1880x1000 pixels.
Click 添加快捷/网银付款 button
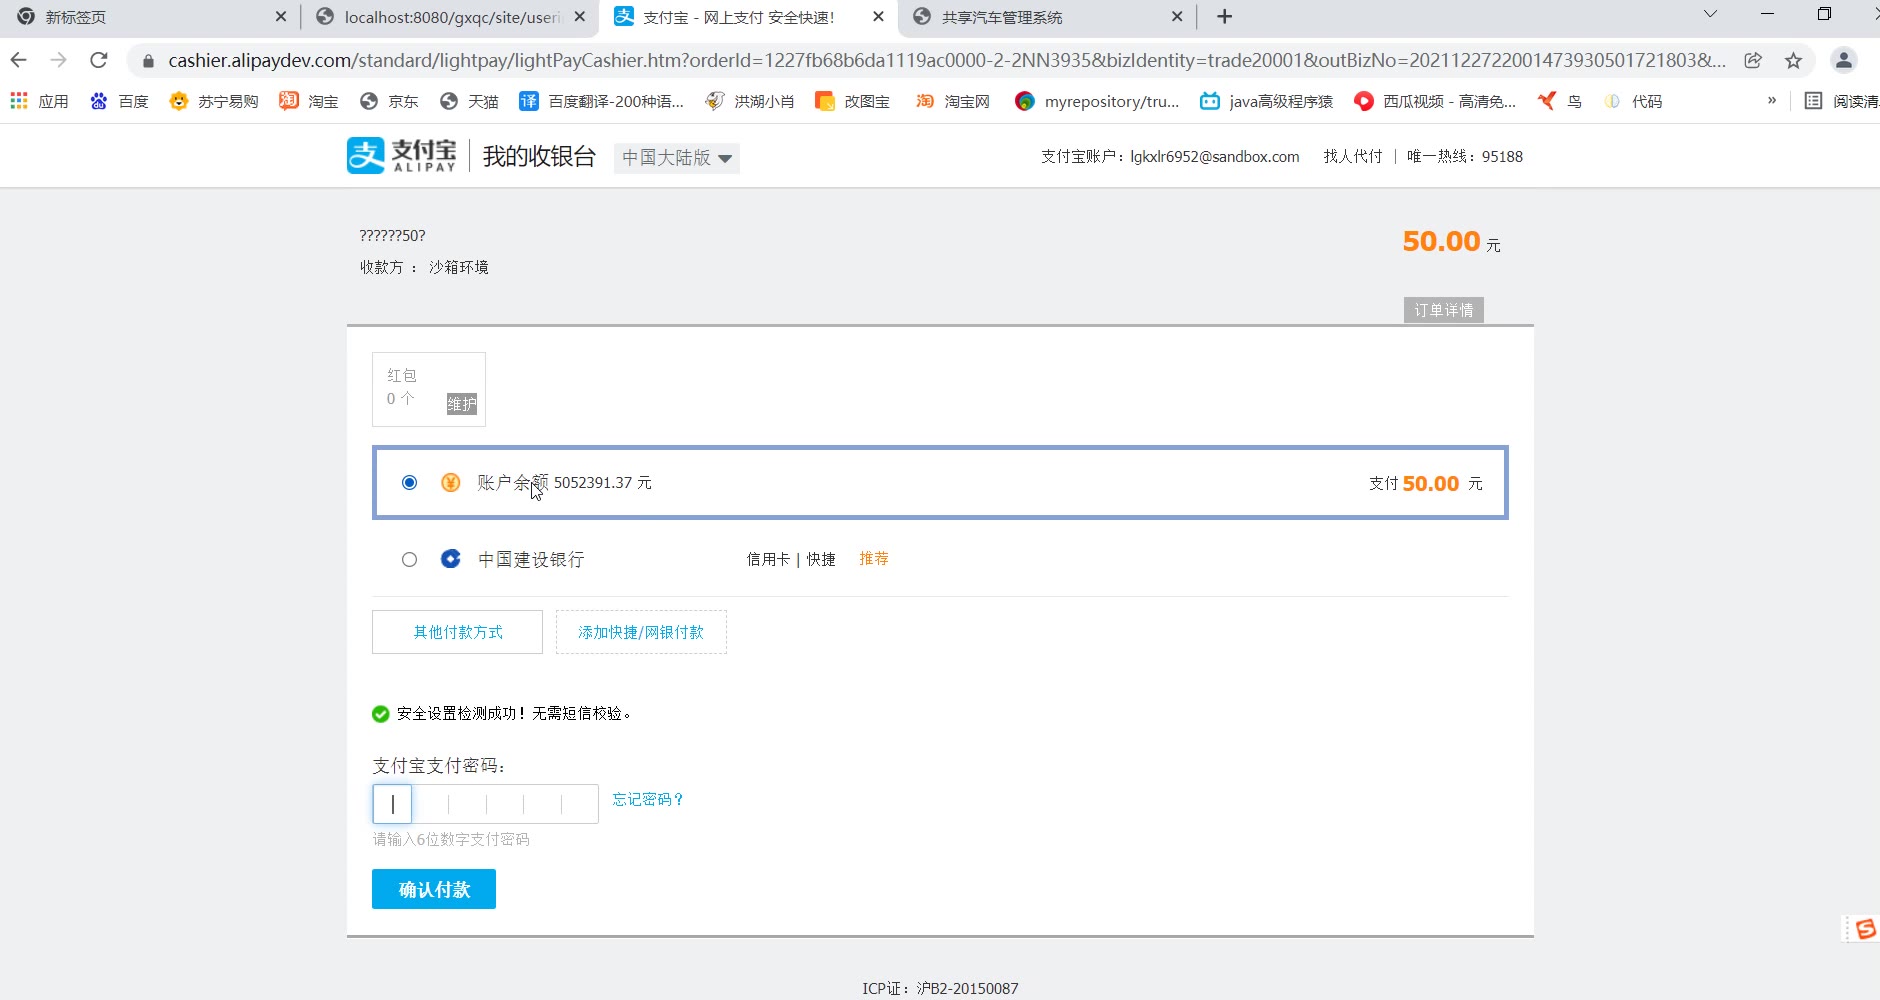641,632
